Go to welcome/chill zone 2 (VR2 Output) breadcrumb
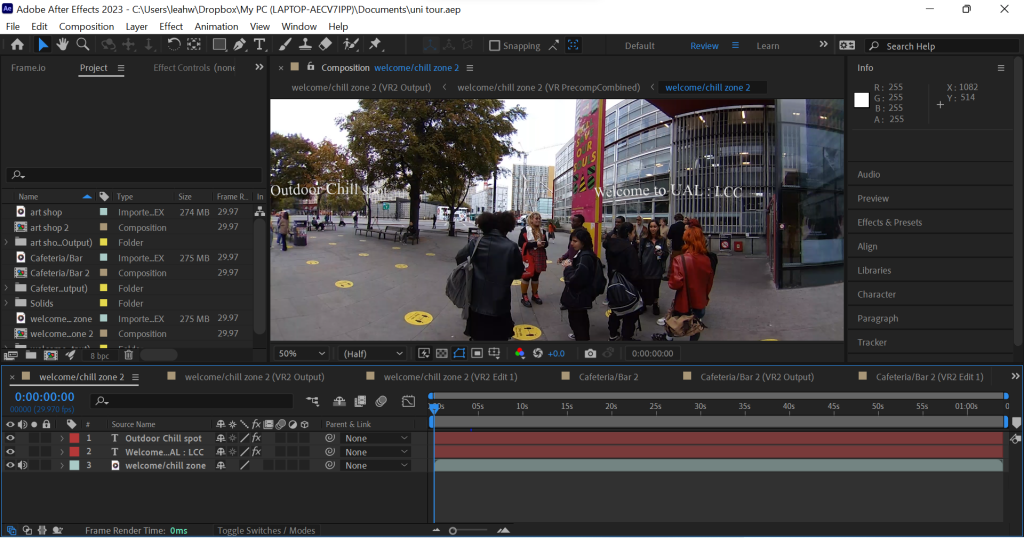The height and width of the screenshot is (538, 1024). (x=361, y=87)
